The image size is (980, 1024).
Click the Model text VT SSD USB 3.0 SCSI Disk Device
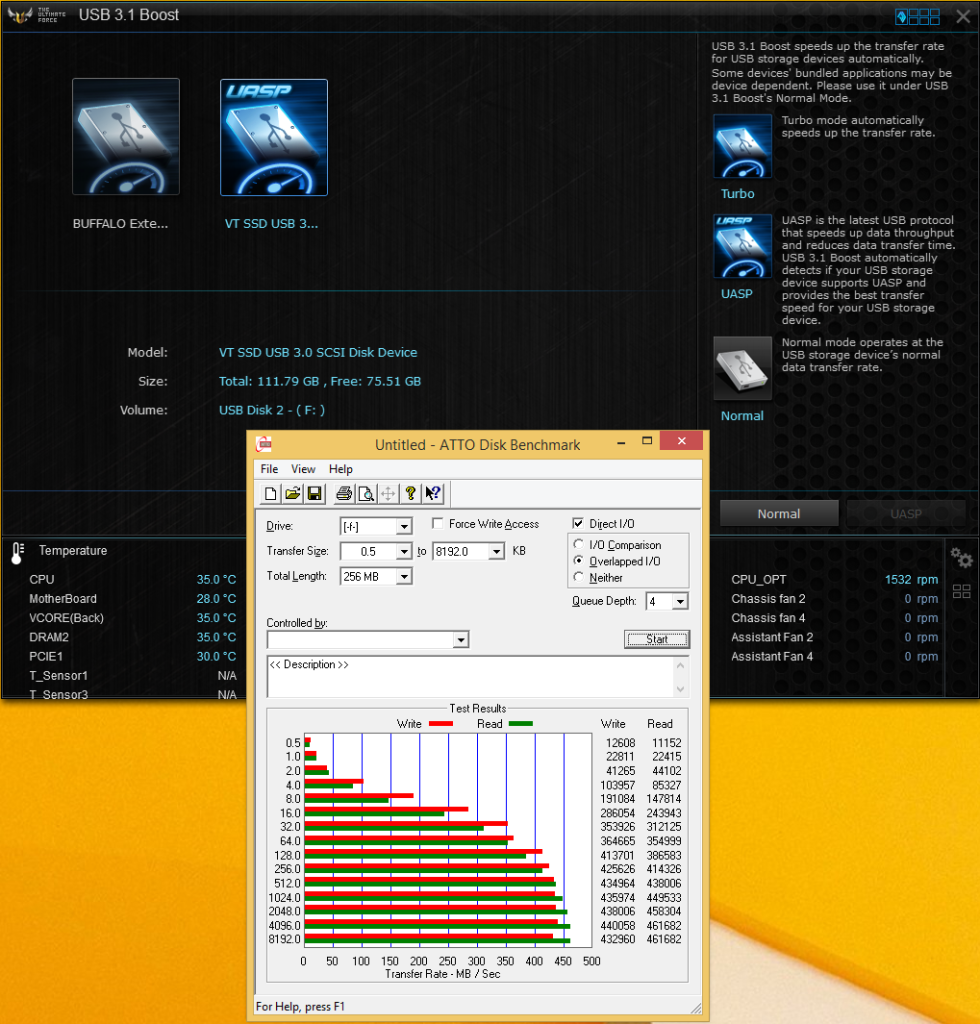[318, 353]
